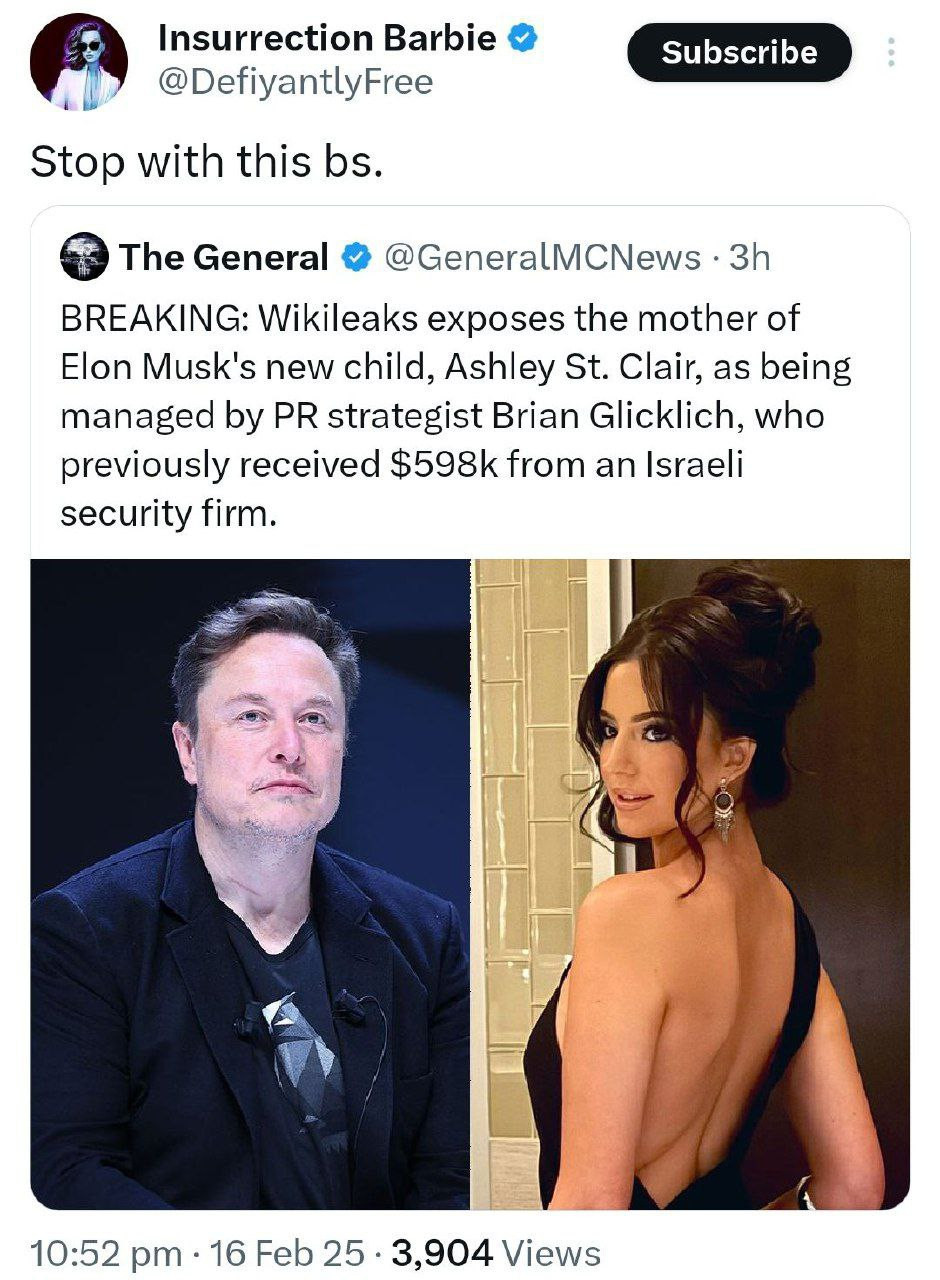Open Insurrection Barbie's profile avatar
The image size is (940, 1280).
coord(77,62)
